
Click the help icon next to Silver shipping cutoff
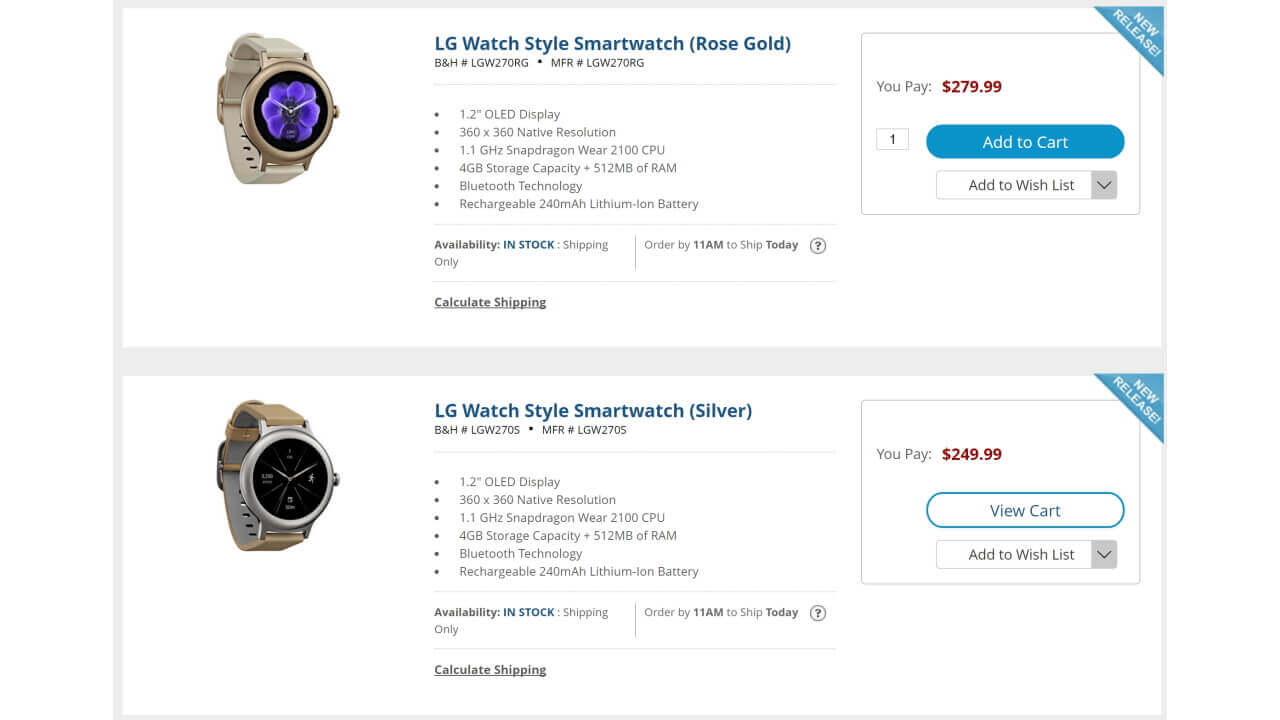(x=817, y=612)
